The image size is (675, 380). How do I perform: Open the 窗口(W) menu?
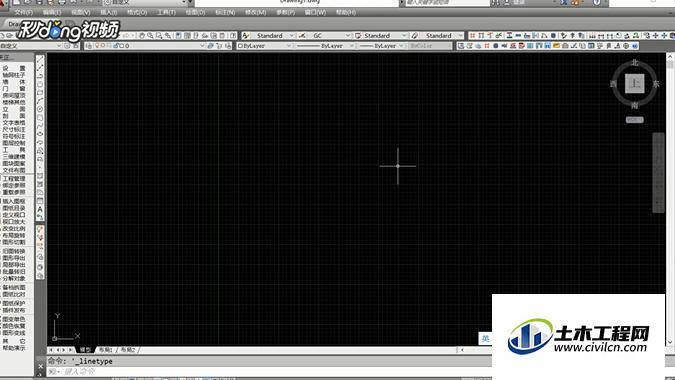click(315, 12)
